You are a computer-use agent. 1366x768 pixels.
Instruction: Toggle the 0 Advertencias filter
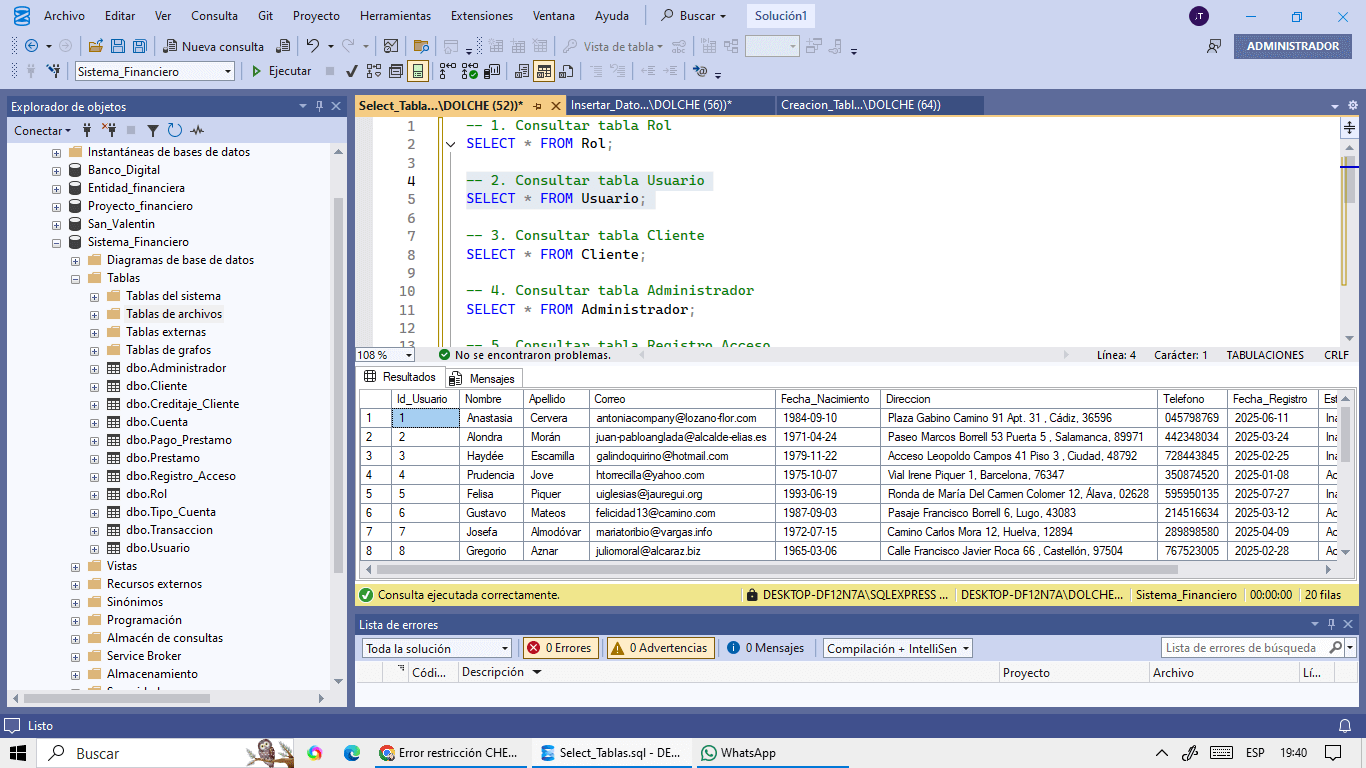(x=660, y=648)
